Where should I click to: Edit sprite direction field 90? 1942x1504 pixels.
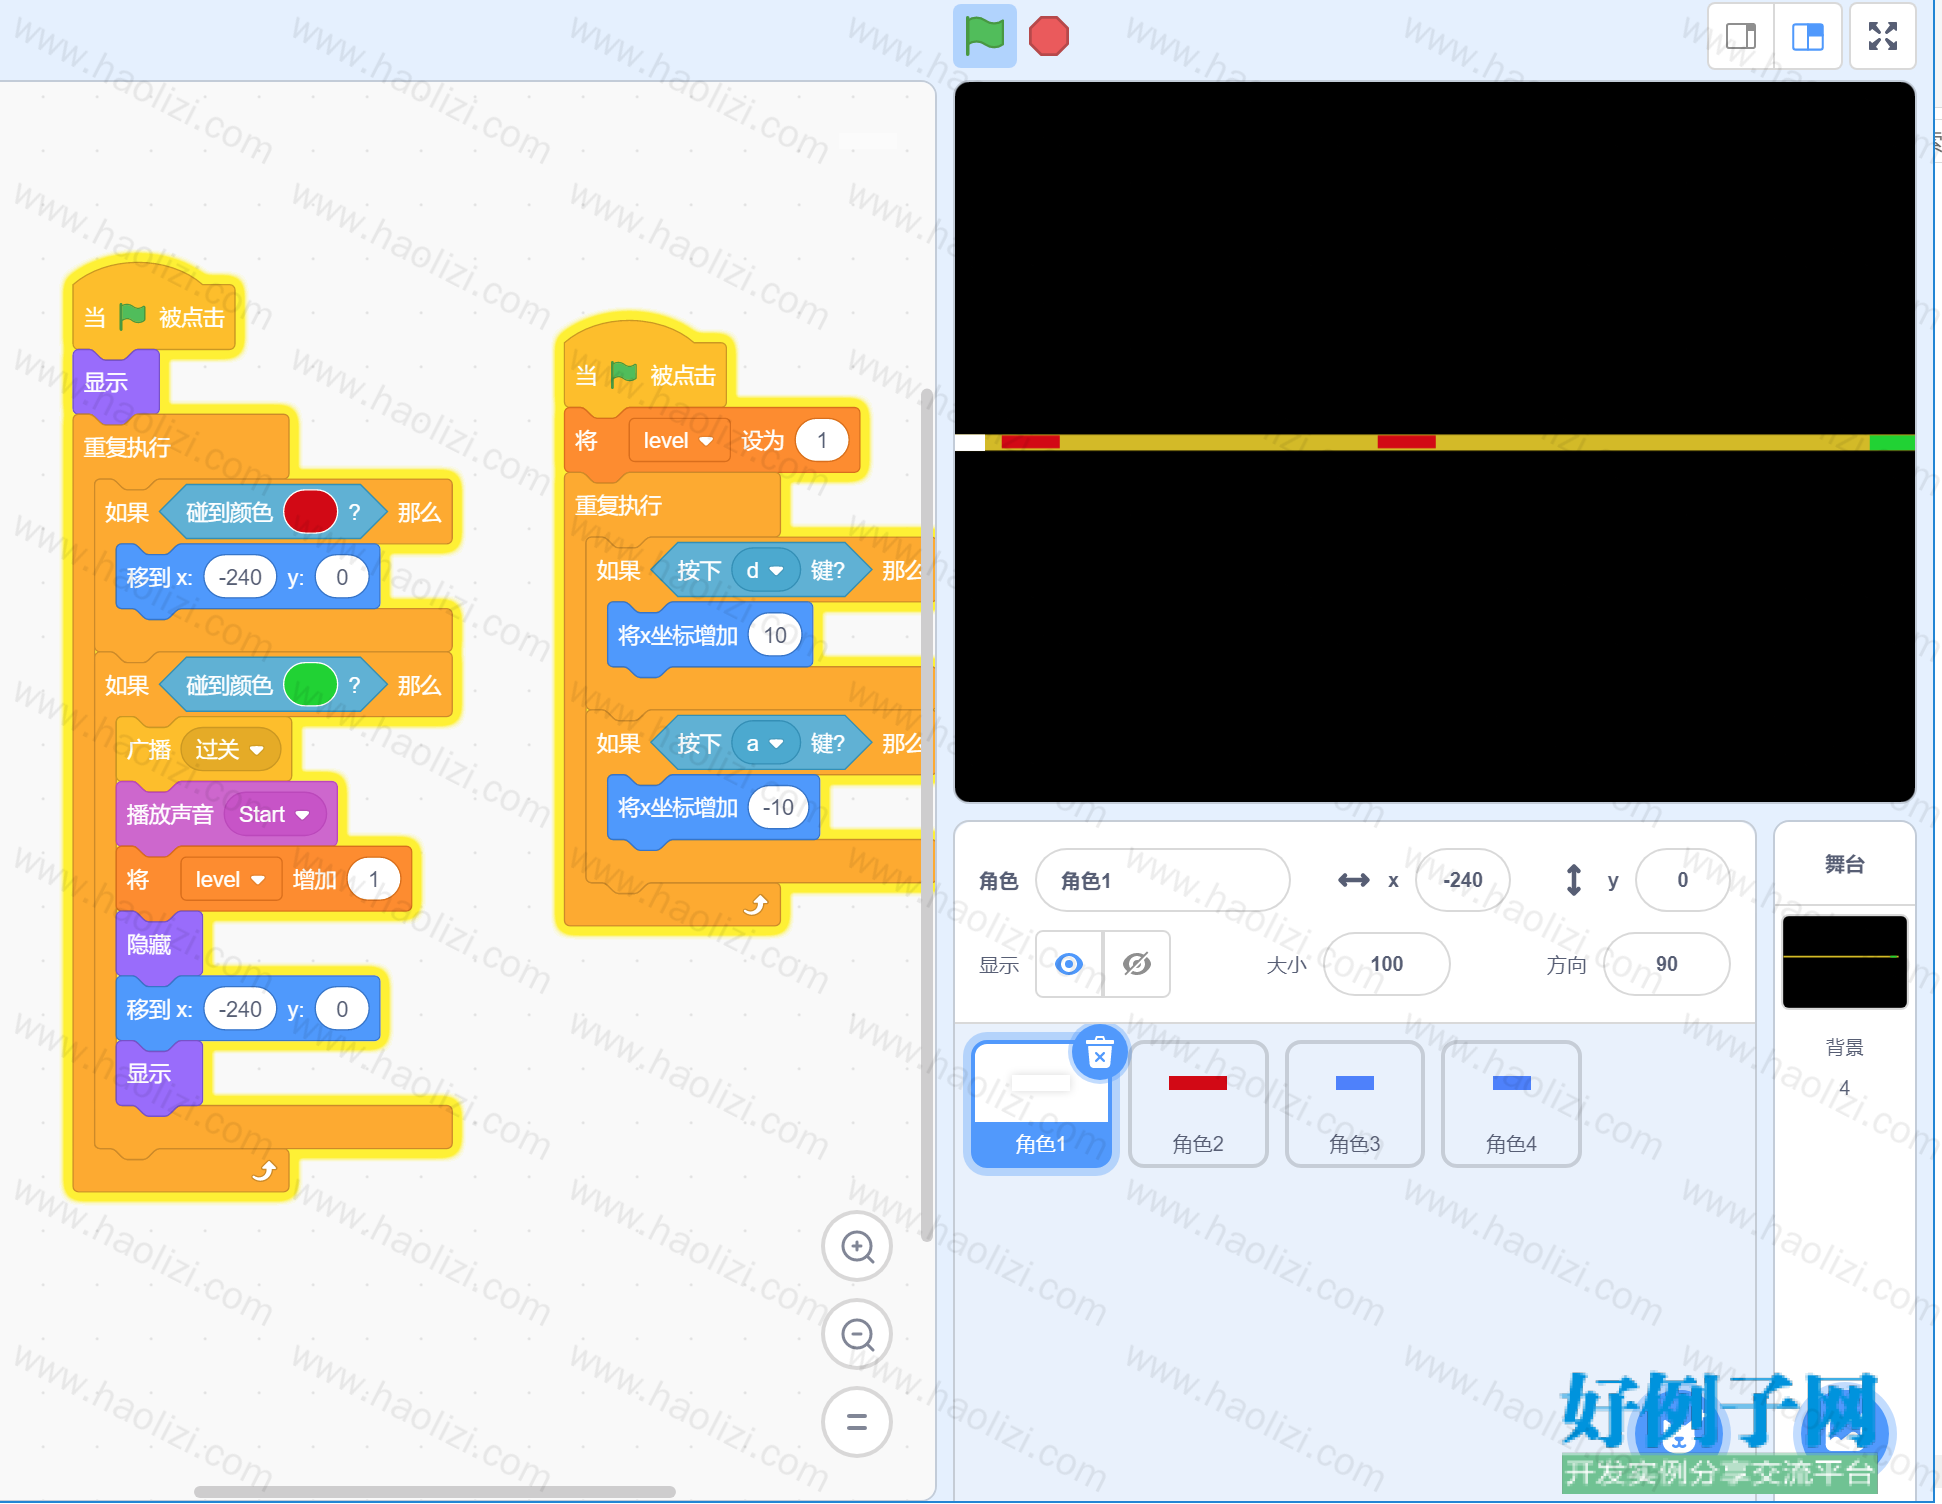click(1666, 964)
